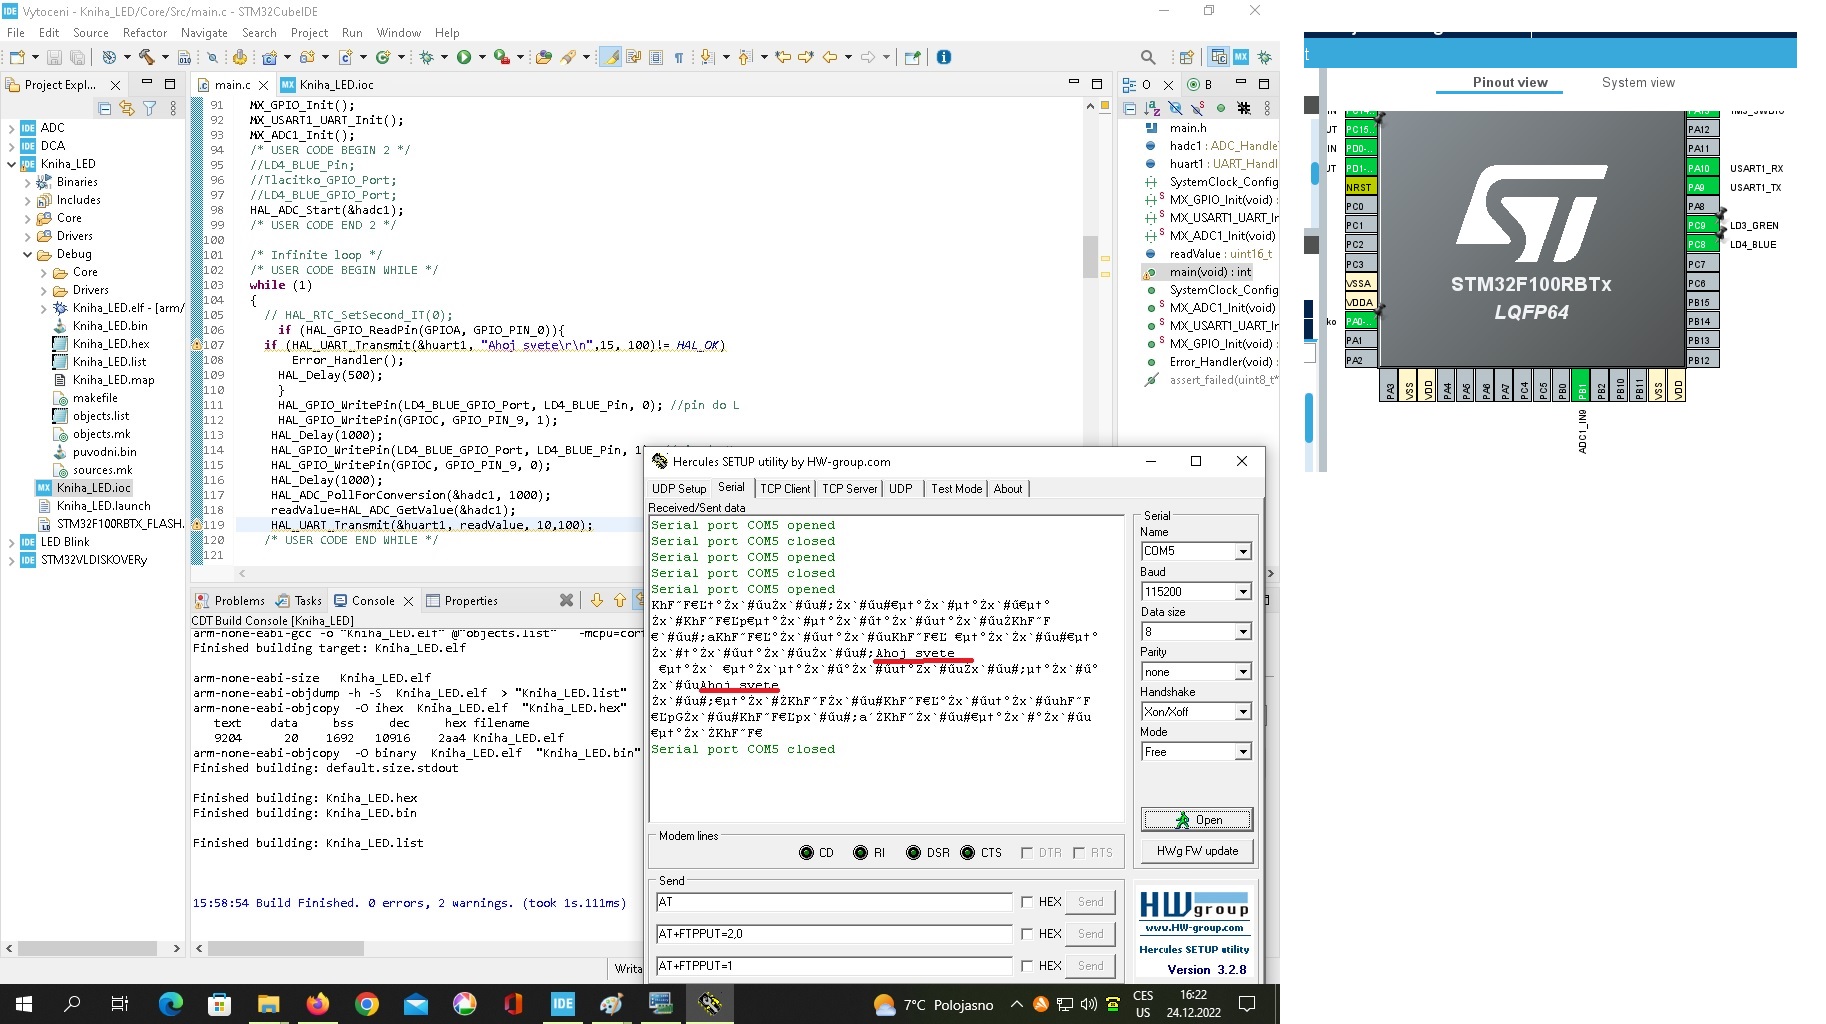Open Firefox from the Windows taskbar
This screenshot has height=1024, width=1826.
tap(318, 1004)
